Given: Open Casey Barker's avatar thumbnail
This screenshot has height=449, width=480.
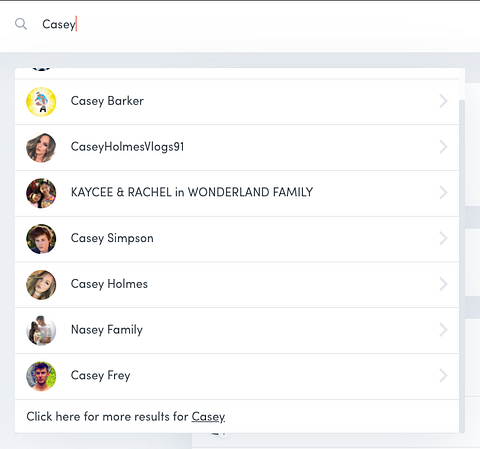Looking at the screenshot, I should [x=41, y=102].
